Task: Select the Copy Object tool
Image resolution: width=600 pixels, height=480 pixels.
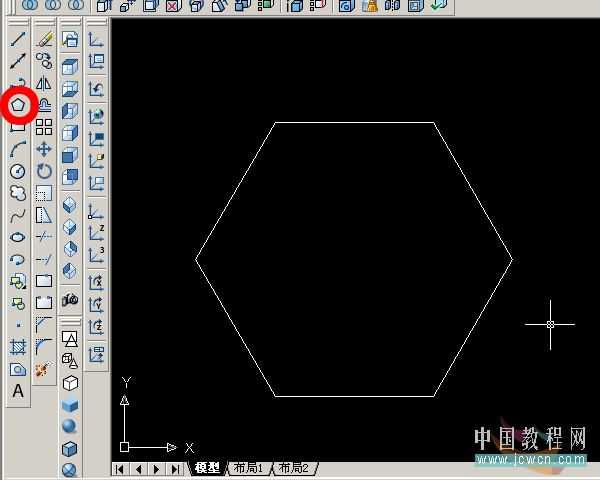Action: pos(44,61)
